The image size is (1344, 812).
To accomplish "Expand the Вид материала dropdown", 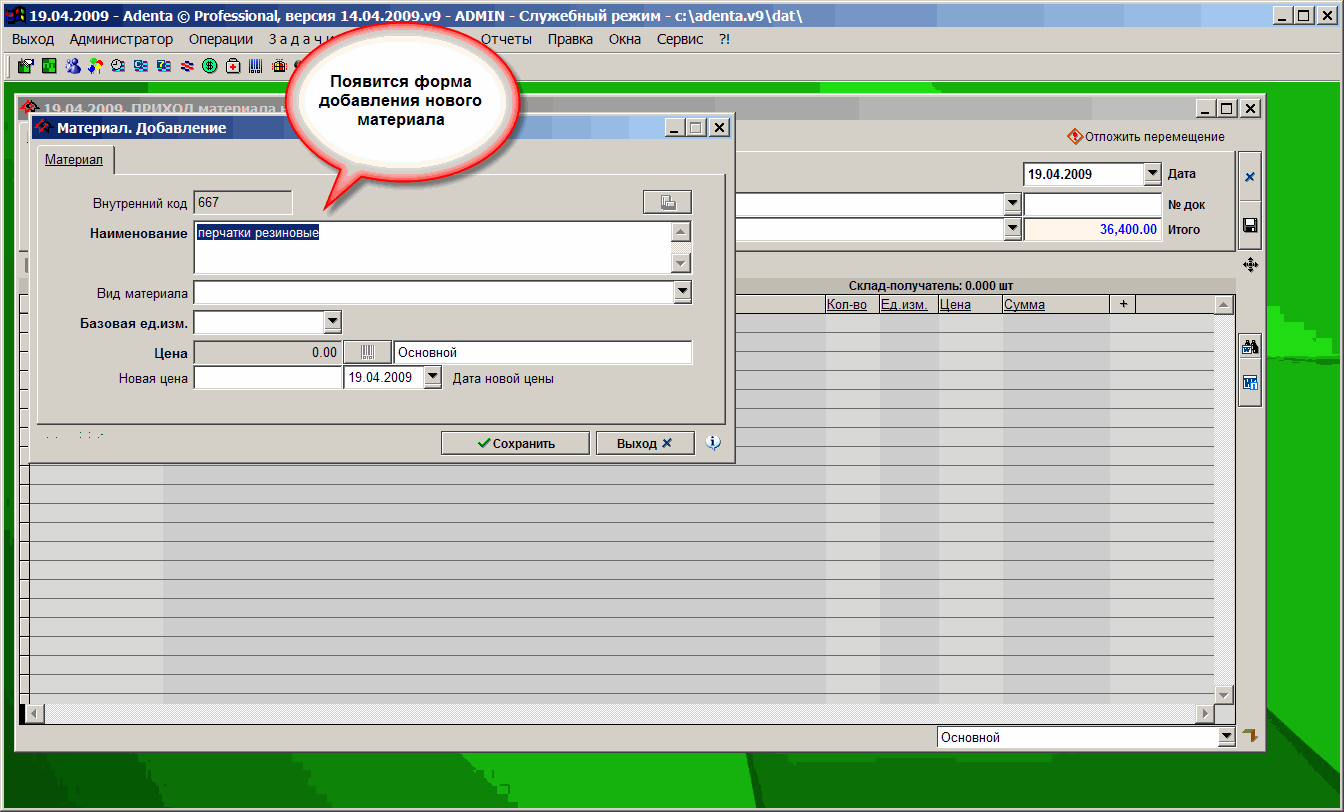I will tap(683, 292).
